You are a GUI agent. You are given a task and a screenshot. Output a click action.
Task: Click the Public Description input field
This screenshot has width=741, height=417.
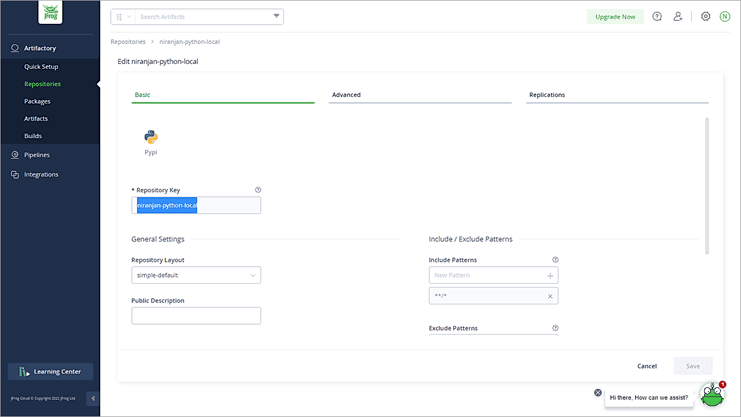click(x=196, y=316)
